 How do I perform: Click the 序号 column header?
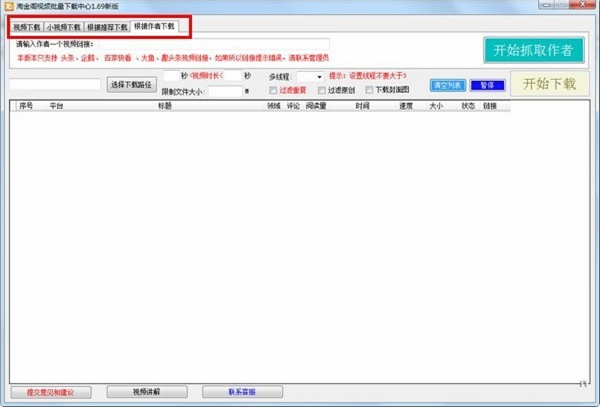coord(26,106)
